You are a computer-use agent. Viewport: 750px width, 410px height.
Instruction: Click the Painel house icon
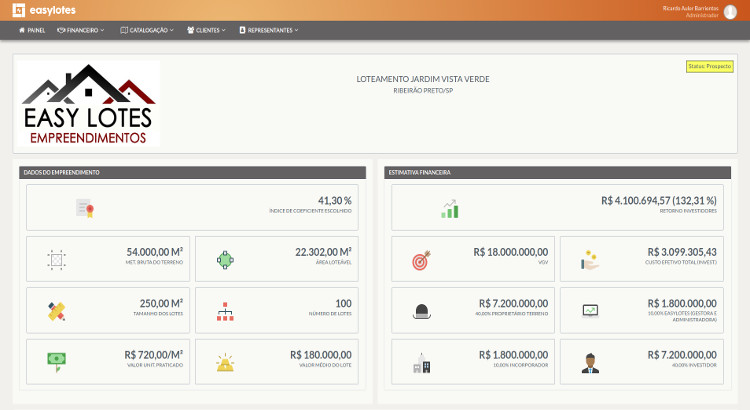coord(22,30)
